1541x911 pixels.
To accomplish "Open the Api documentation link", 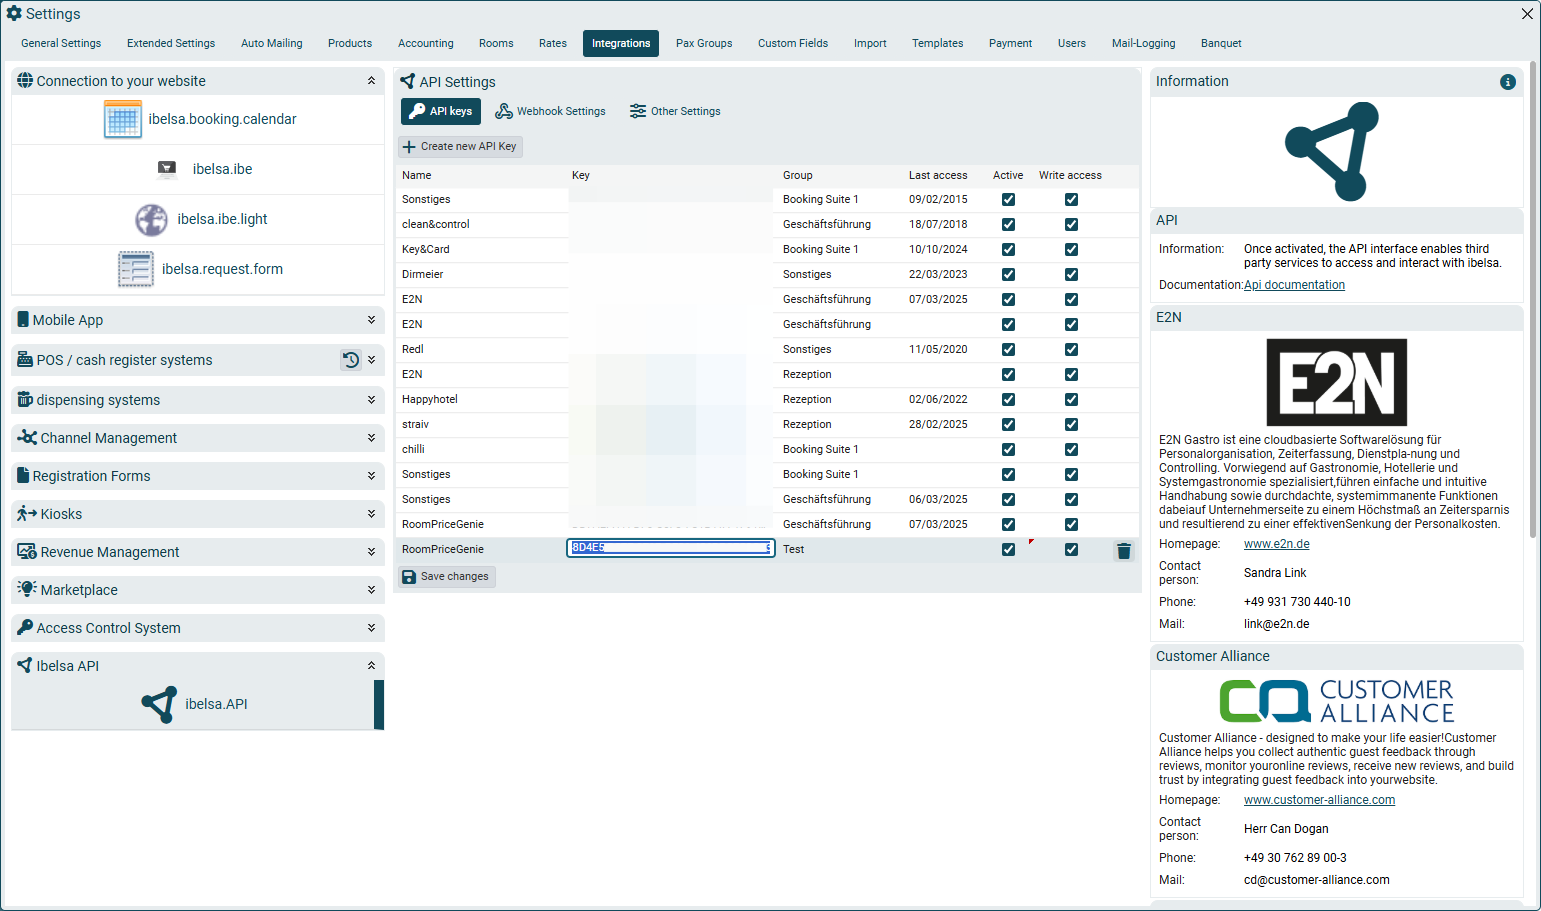I will 1294,285.
